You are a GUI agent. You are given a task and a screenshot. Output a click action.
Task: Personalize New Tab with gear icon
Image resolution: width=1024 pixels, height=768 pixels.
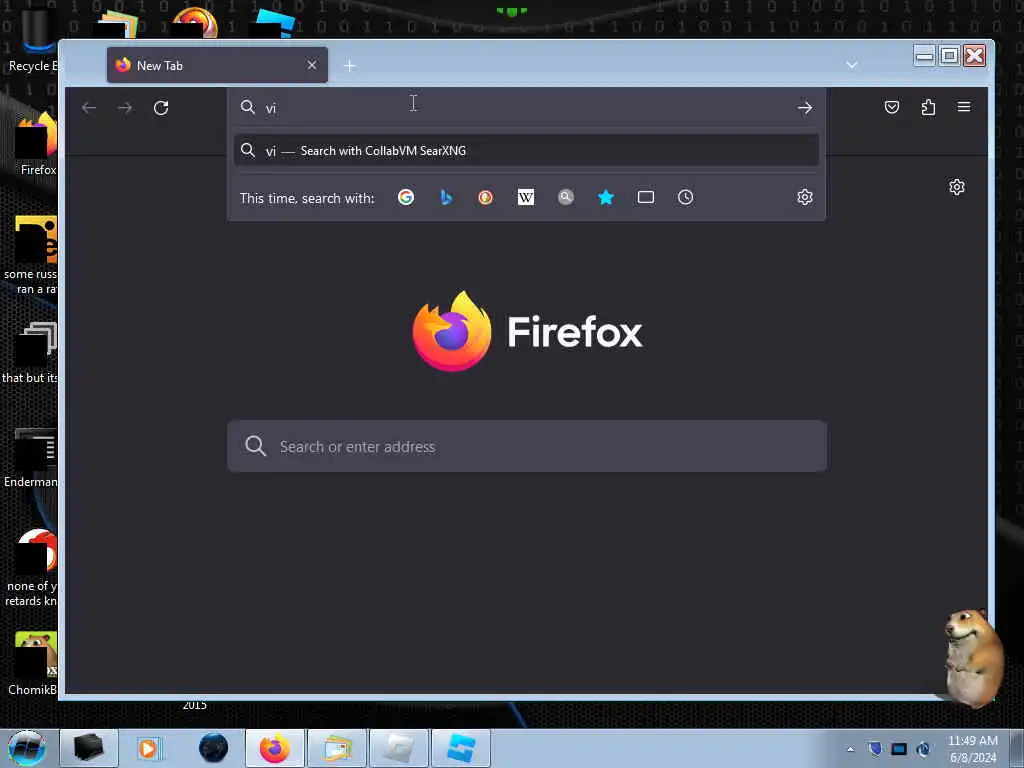[x=957, y=187]
